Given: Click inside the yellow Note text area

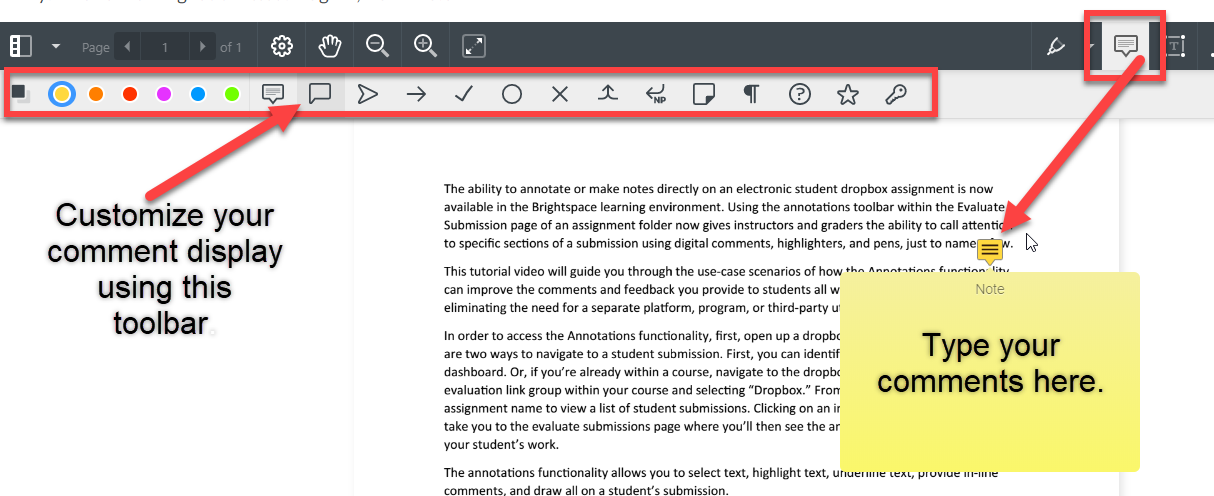Looking at the screenshot, I should [989, 380].
